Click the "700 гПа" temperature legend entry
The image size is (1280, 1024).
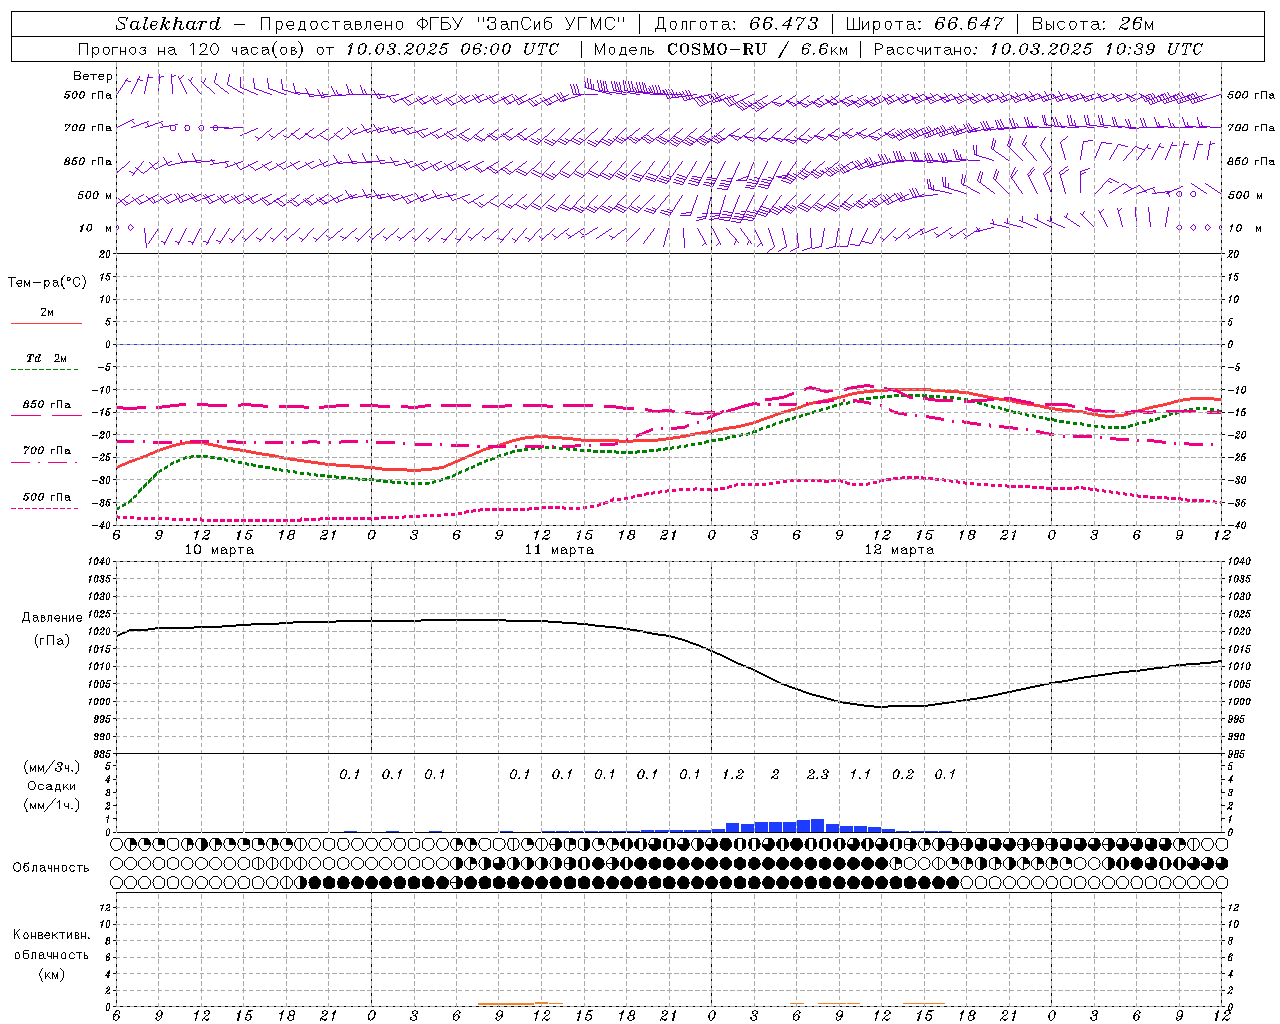pos(47,451)
